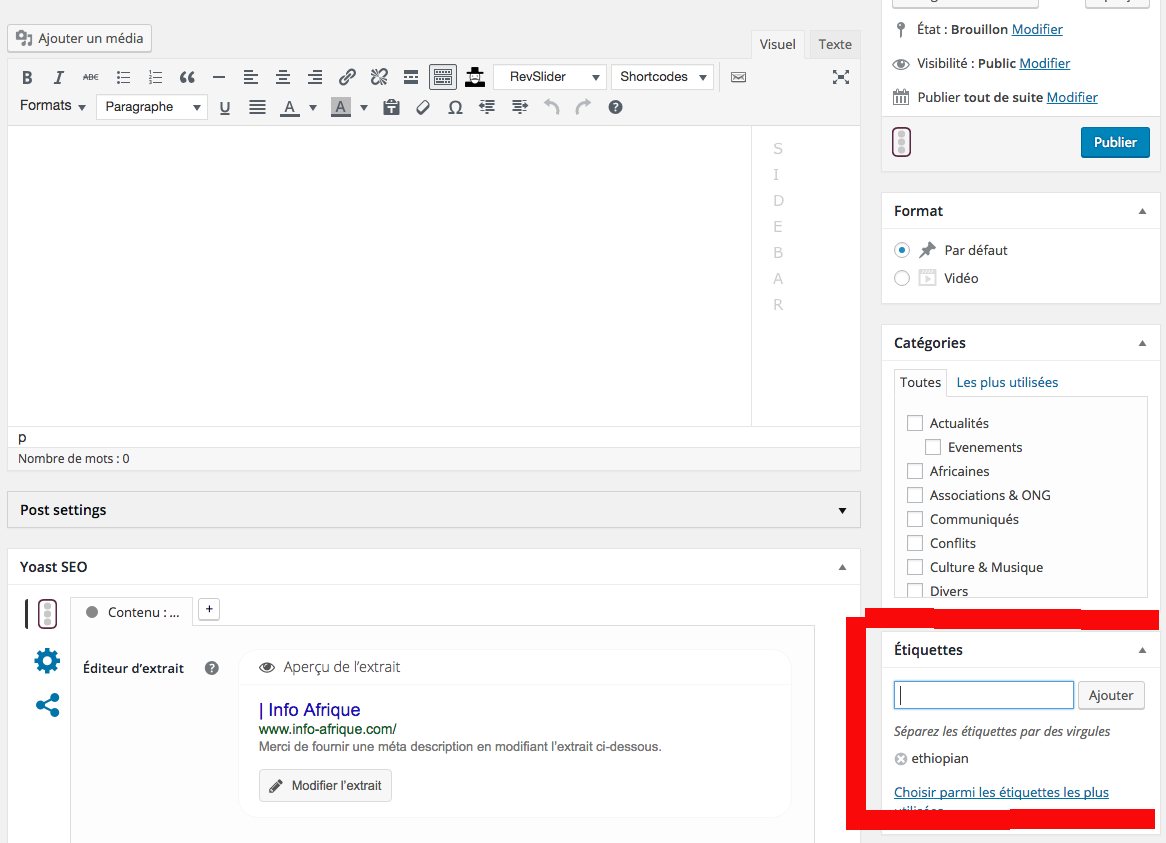Open the text color picker arrow

click(313, 107)
